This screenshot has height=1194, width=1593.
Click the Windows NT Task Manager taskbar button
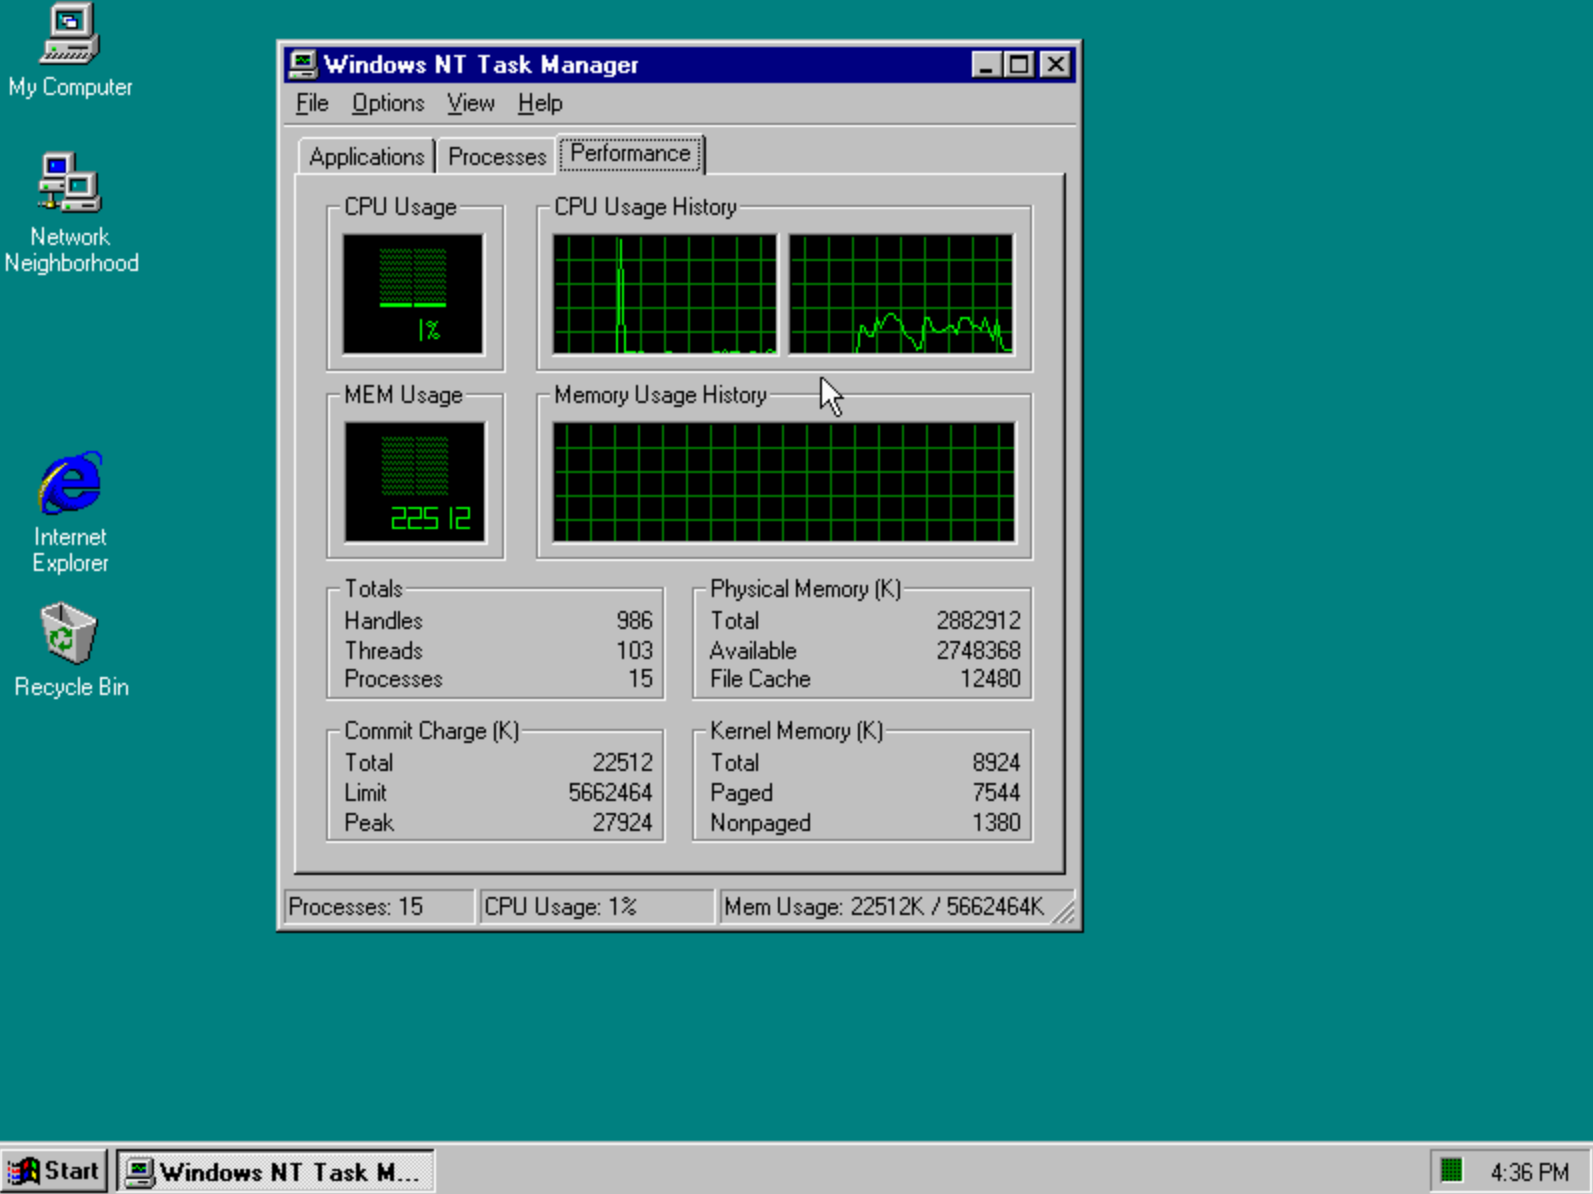[x=276, y=1171]
